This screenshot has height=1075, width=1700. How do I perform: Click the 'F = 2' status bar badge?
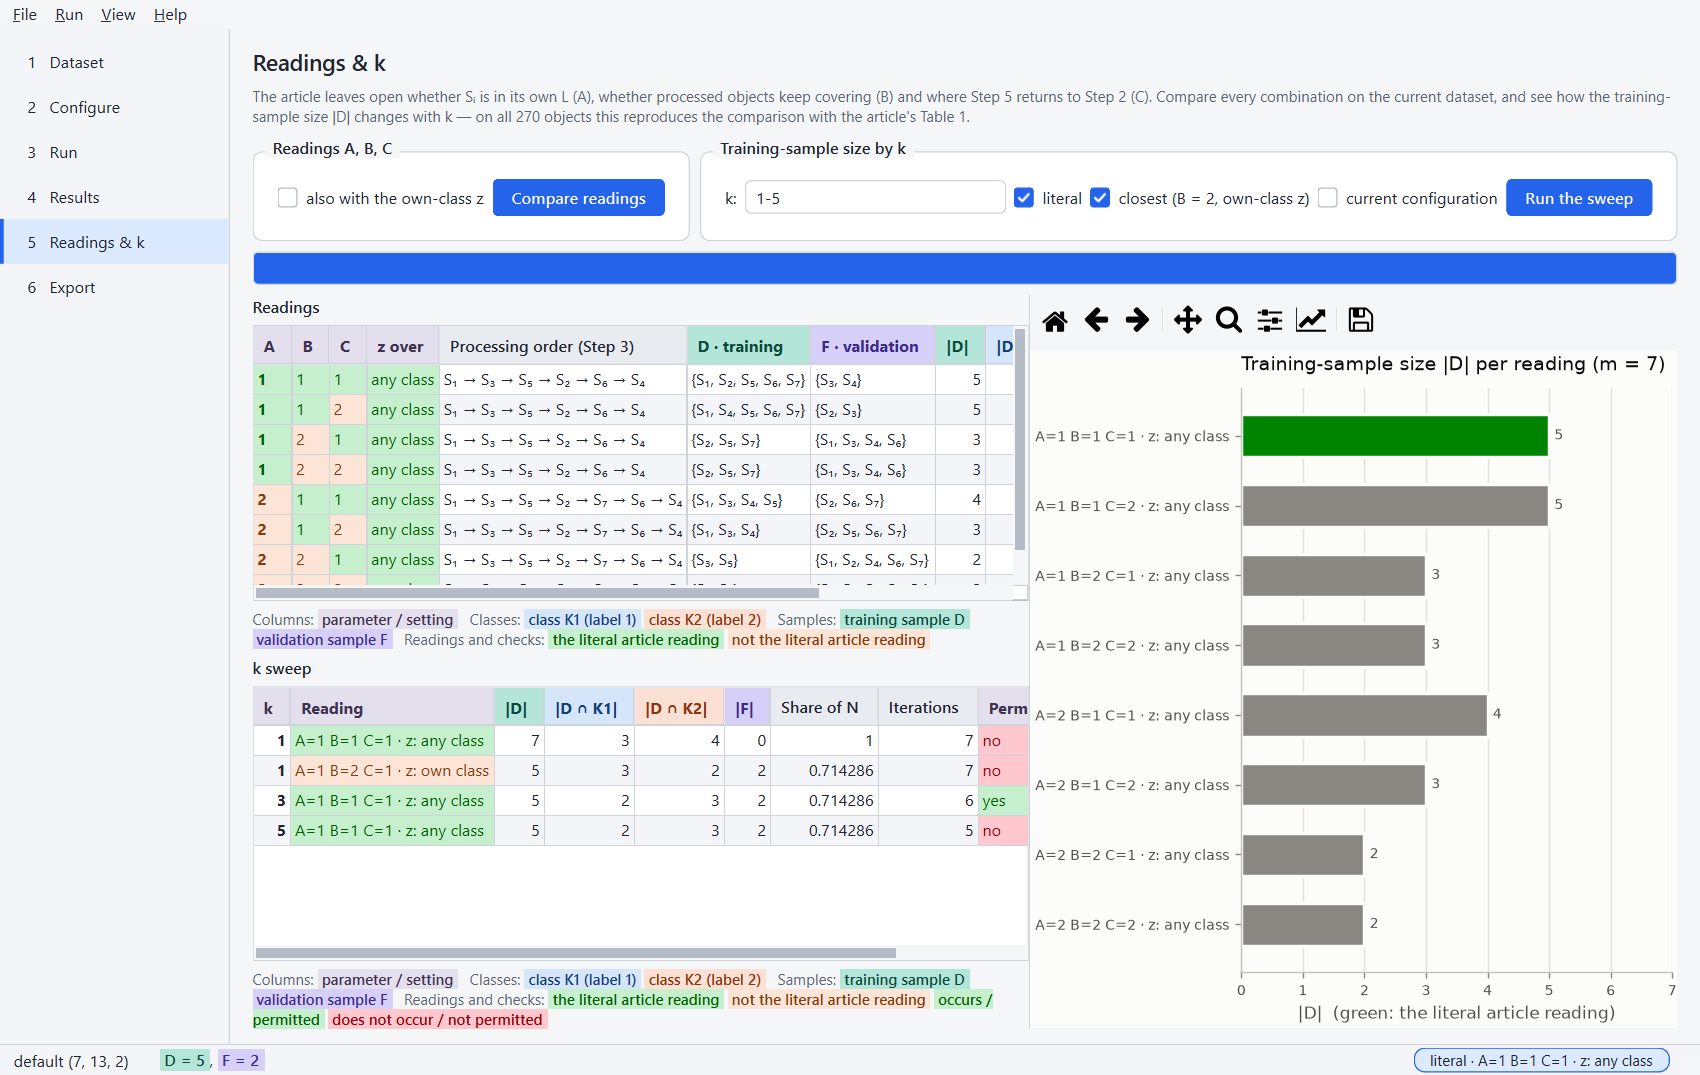pos(240,1060)
